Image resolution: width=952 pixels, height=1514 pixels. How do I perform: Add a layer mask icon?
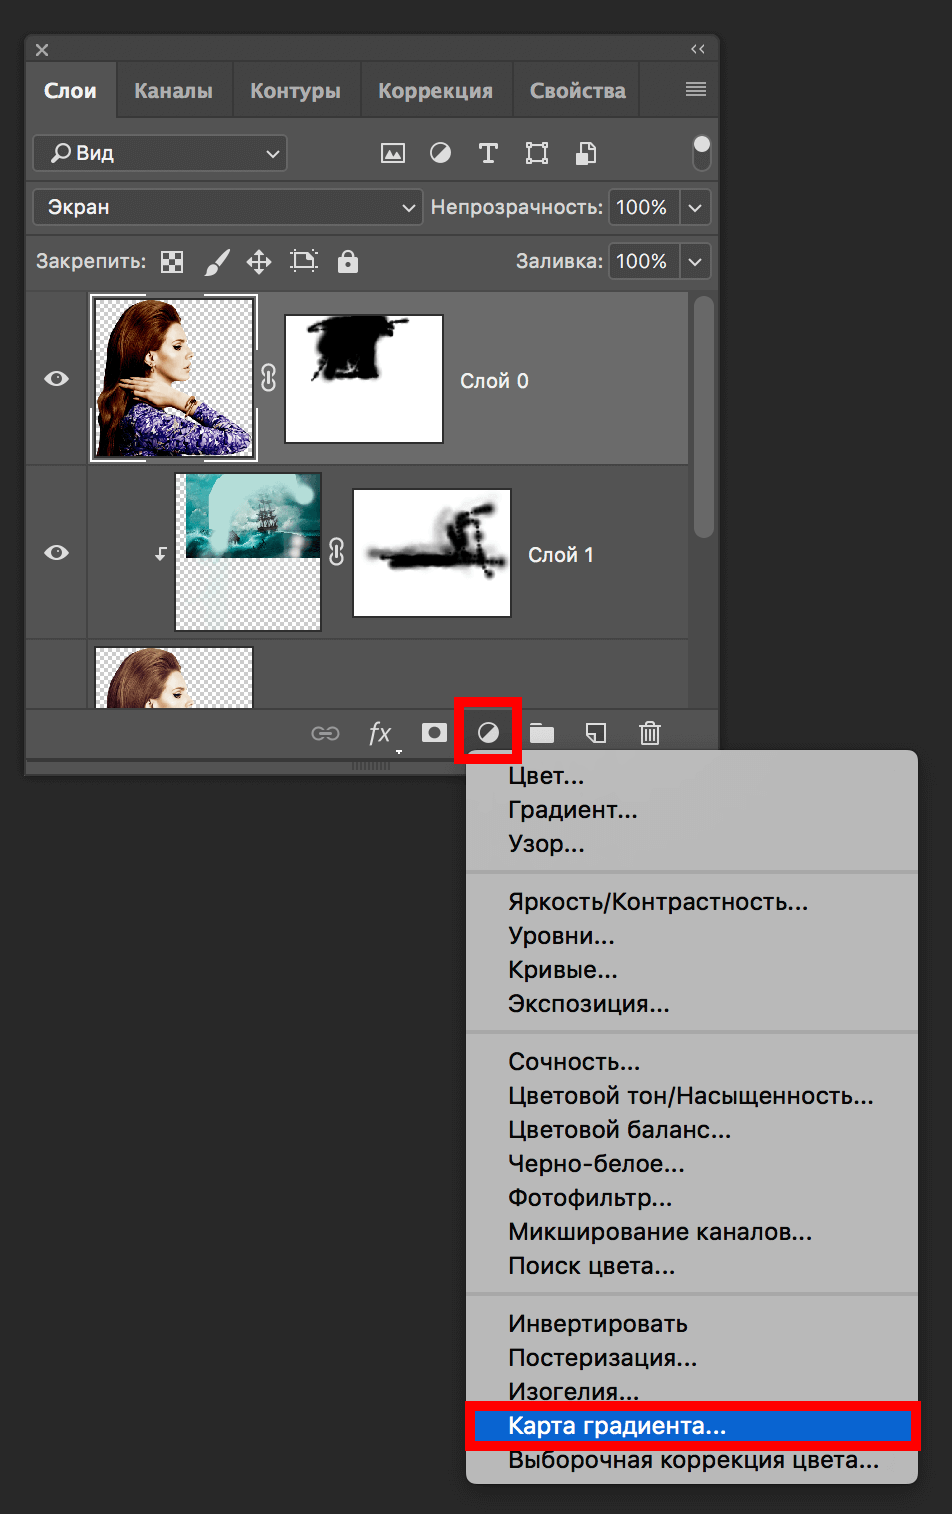tap(434, 733)
